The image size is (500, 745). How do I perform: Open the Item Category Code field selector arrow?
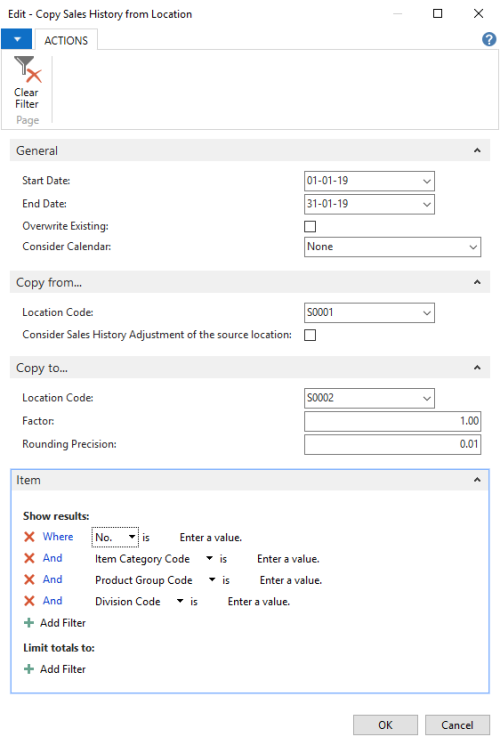point(209,559)
